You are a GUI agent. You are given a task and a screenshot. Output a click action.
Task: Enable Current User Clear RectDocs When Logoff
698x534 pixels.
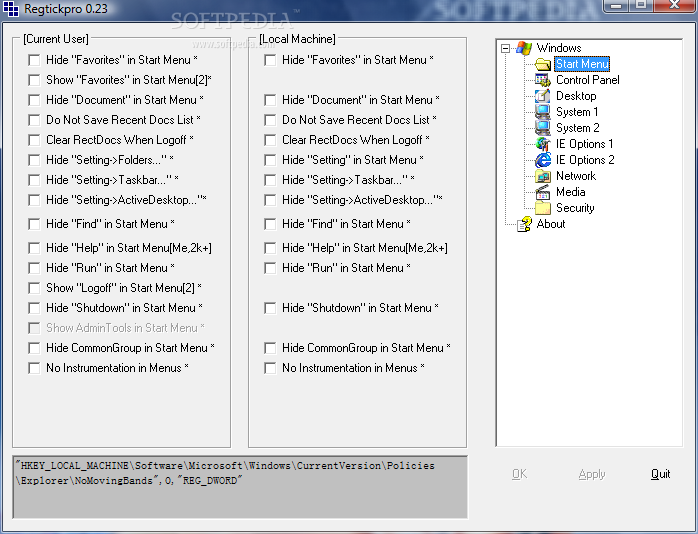34,140
